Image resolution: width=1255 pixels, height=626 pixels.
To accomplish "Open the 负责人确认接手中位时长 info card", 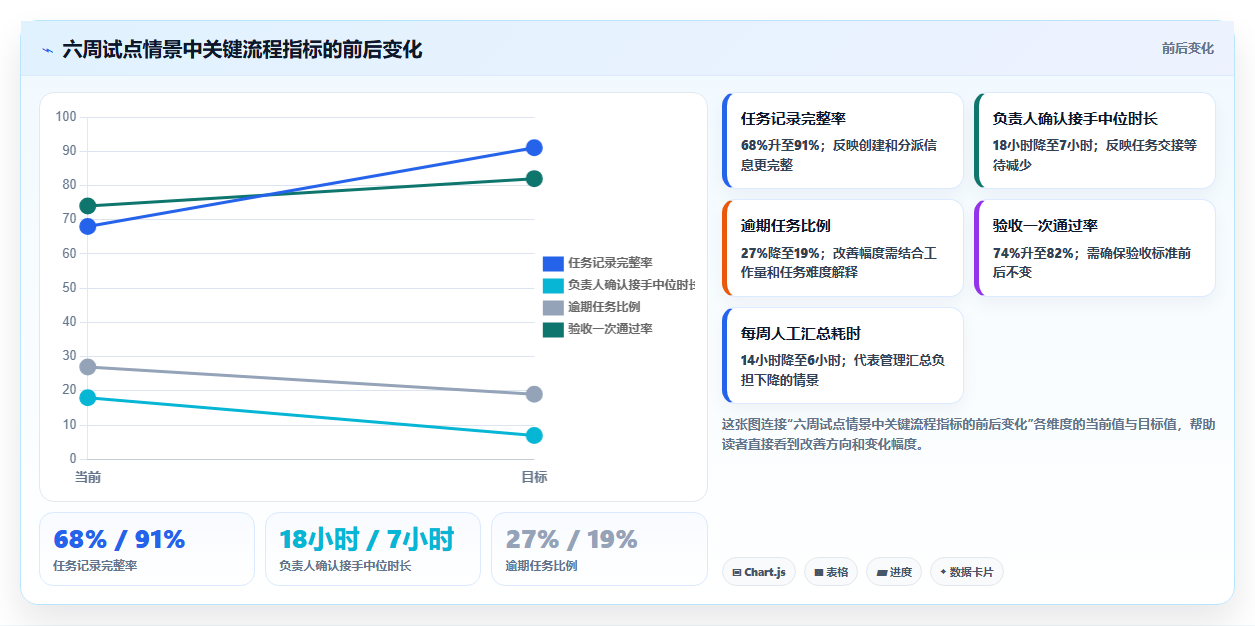I will pyautogui.click(x=1094, y=141).
